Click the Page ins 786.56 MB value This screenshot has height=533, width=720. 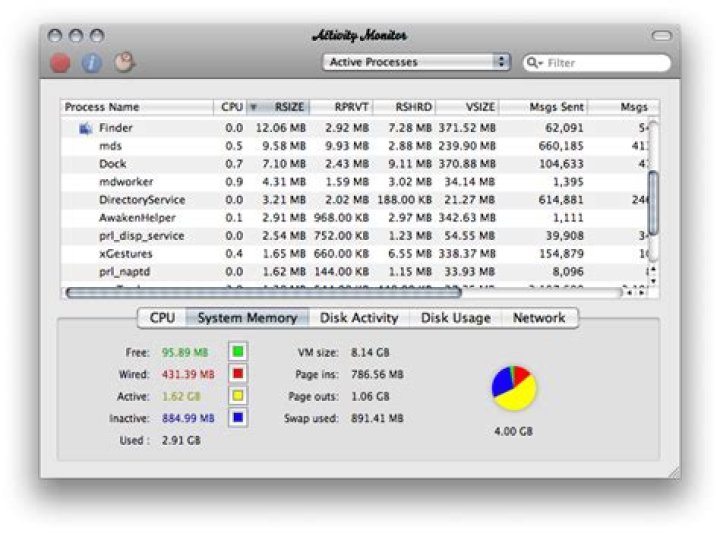coord(377,375)
